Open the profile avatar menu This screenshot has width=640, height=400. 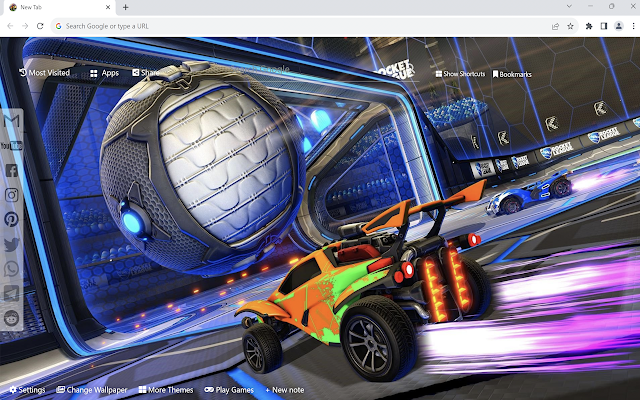[x=619, y=26]
